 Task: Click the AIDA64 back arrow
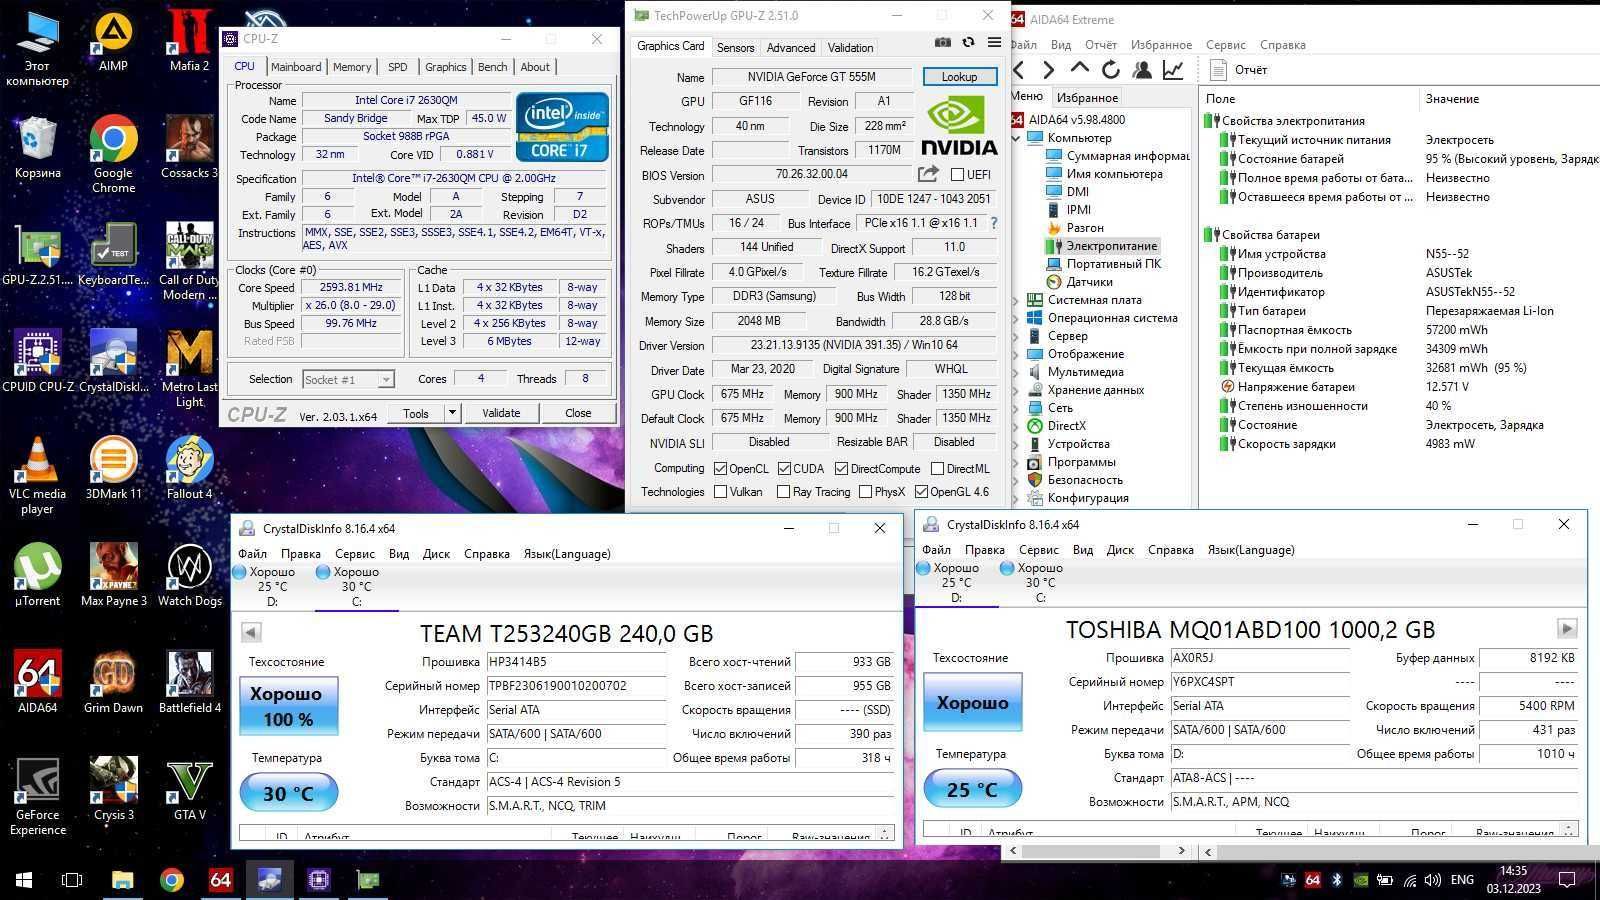(1019, 69)
